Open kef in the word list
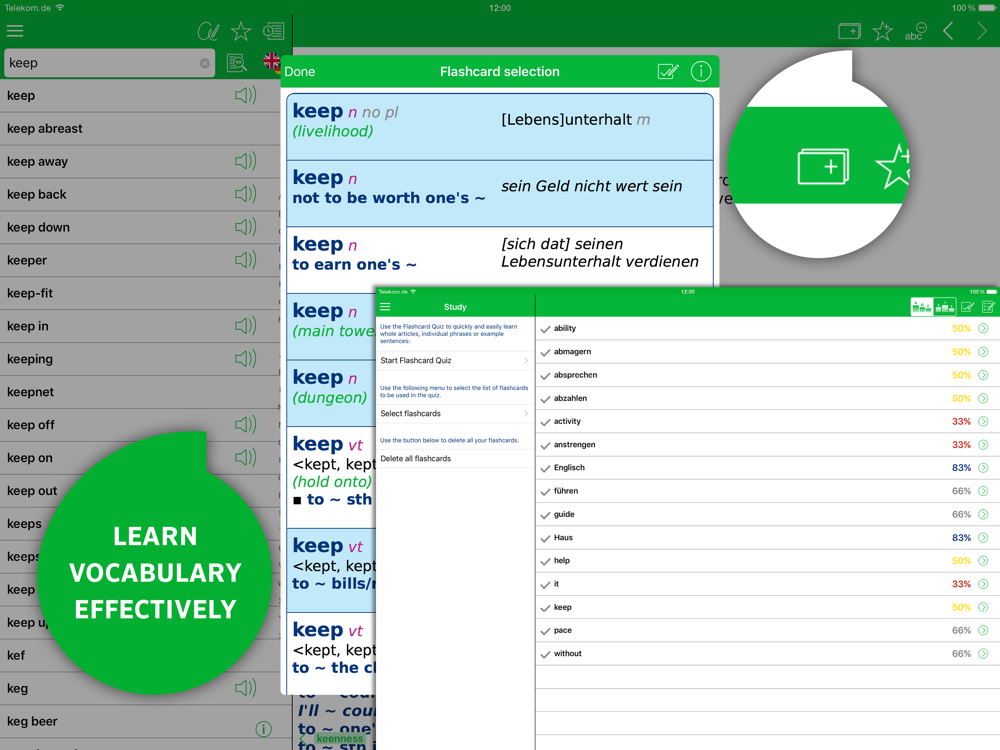 (x=140, y=655)
